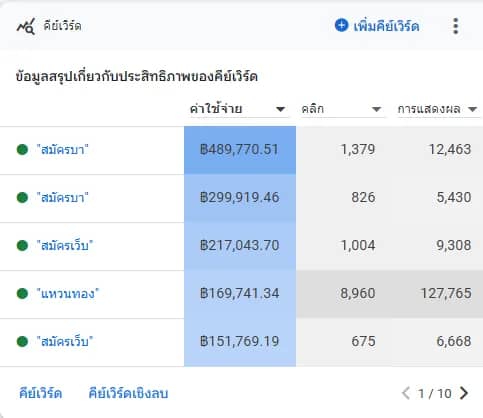Go to previous page with left chevron

coord(406,393)
